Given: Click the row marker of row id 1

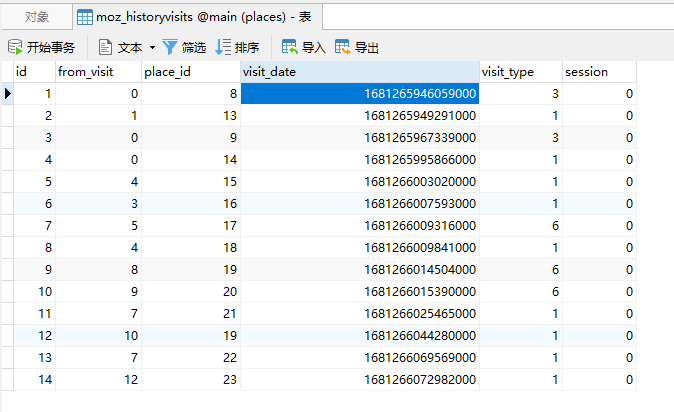Looking at the screenshot, I should [x=8, y=93].
